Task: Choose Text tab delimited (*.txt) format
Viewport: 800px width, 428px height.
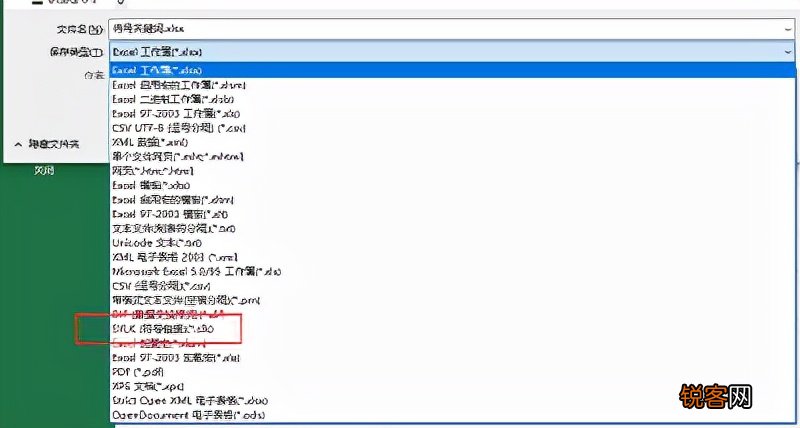Action: click(453, 229)
